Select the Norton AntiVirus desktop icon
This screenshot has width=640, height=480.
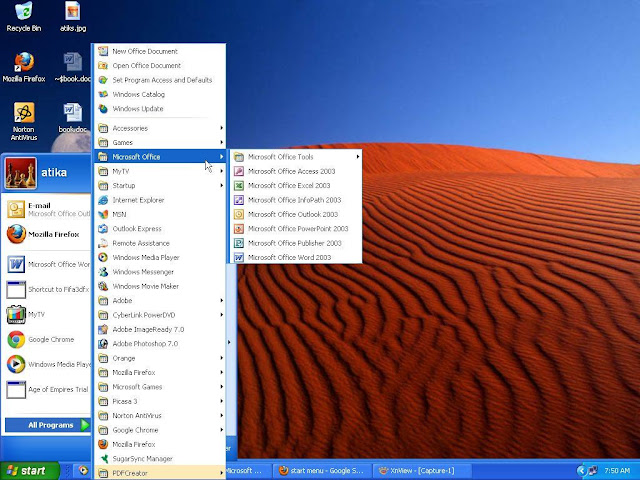24,121
